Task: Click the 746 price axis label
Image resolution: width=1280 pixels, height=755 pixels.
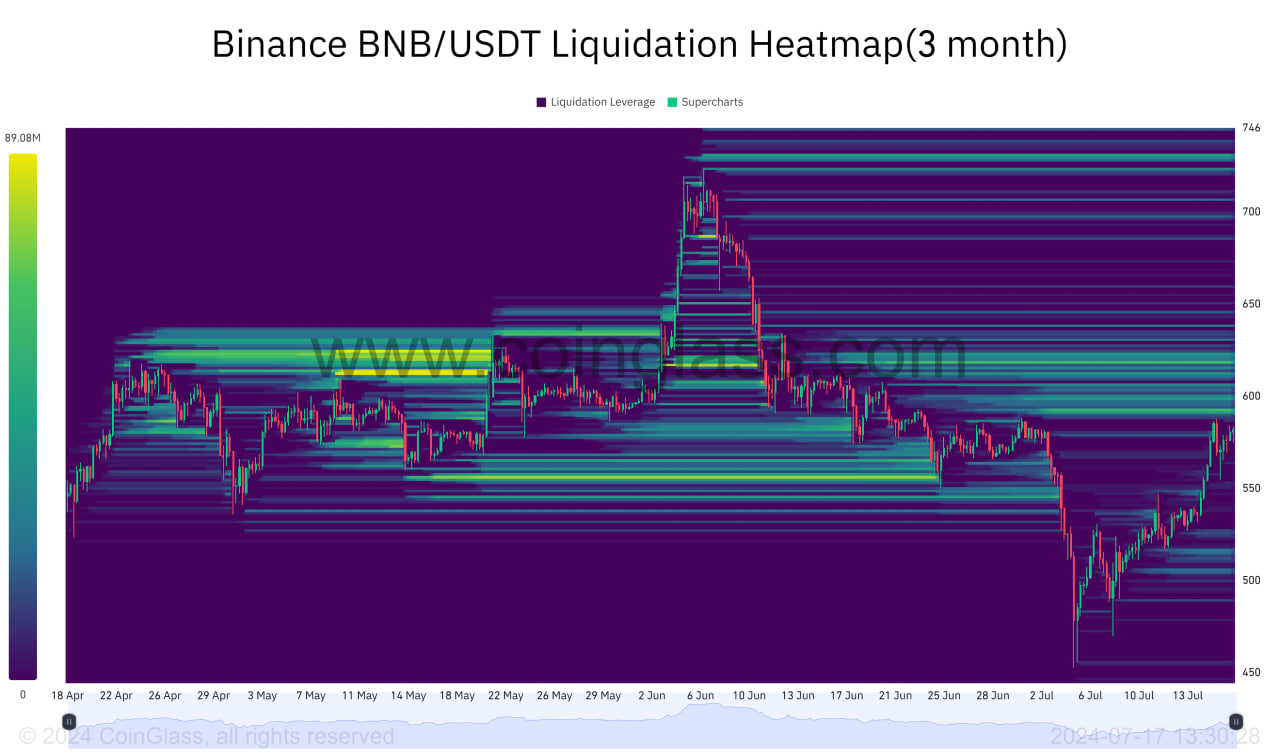Action: (x=1251, y=128)
